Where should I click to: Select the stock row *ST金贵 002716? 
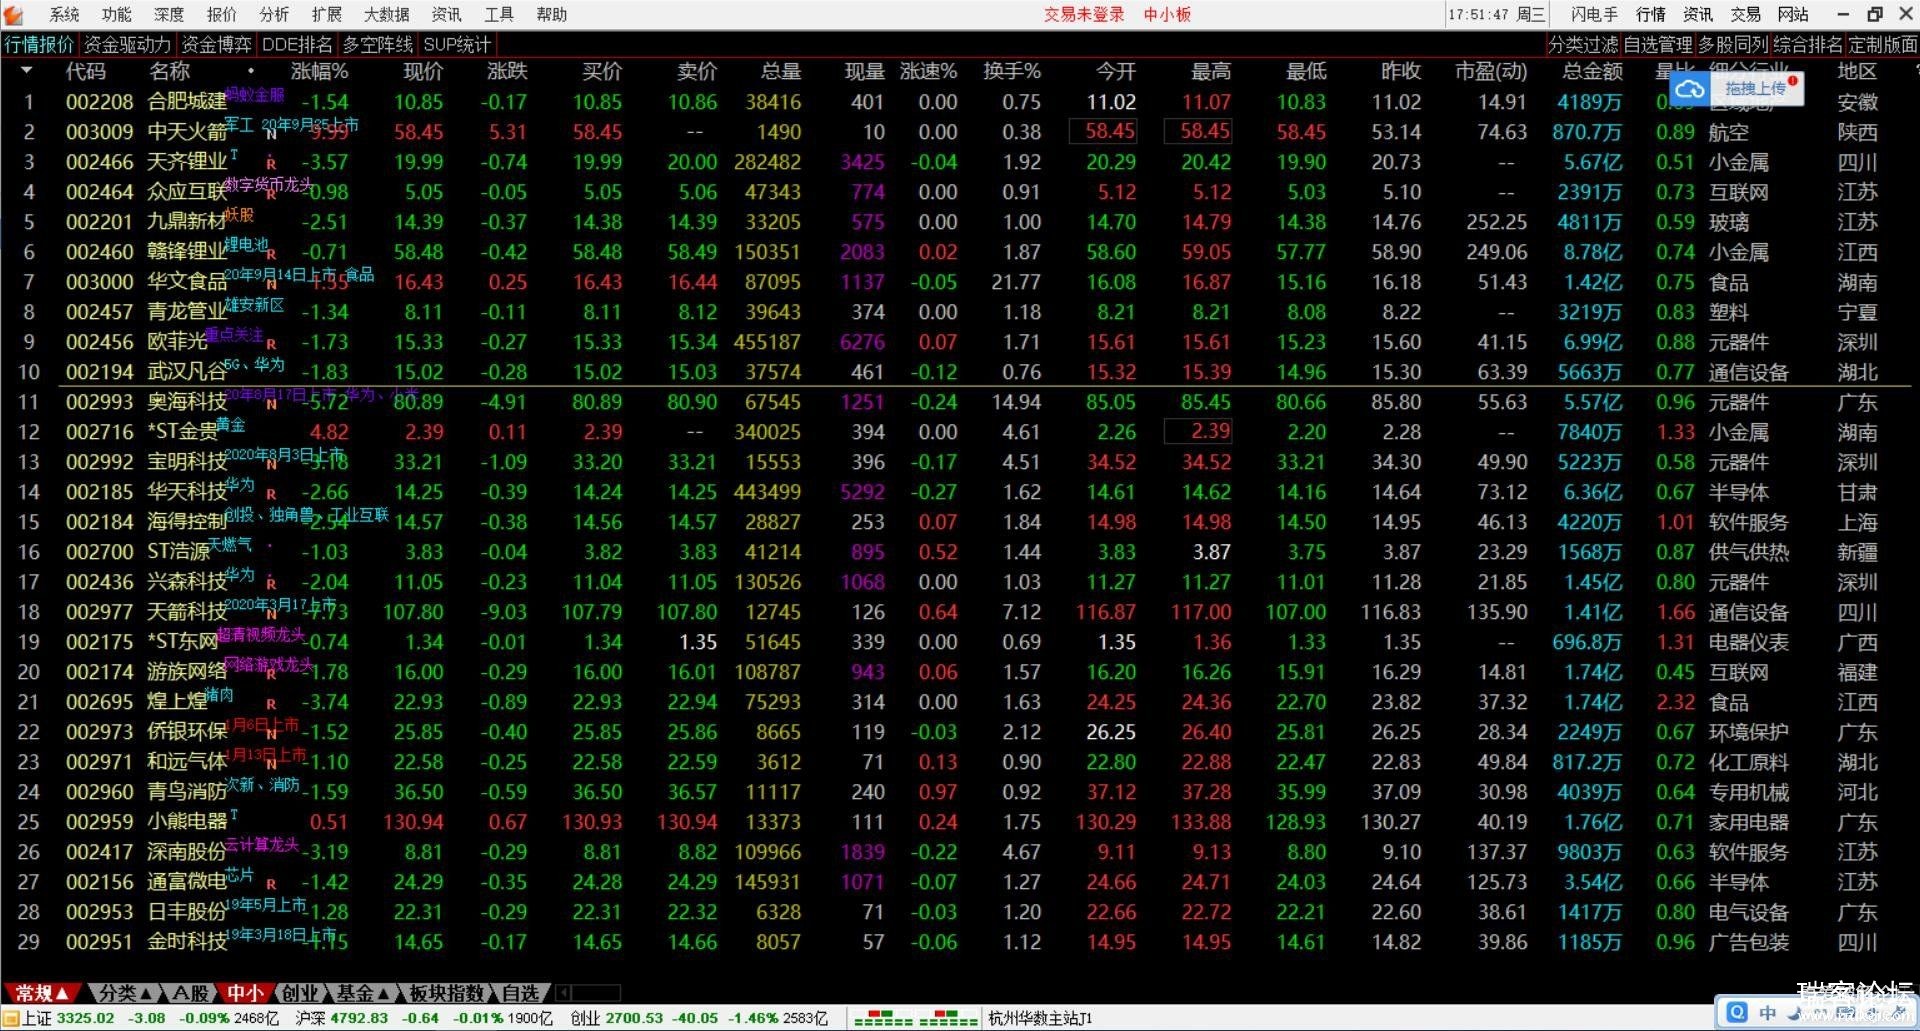click(960, 432)
